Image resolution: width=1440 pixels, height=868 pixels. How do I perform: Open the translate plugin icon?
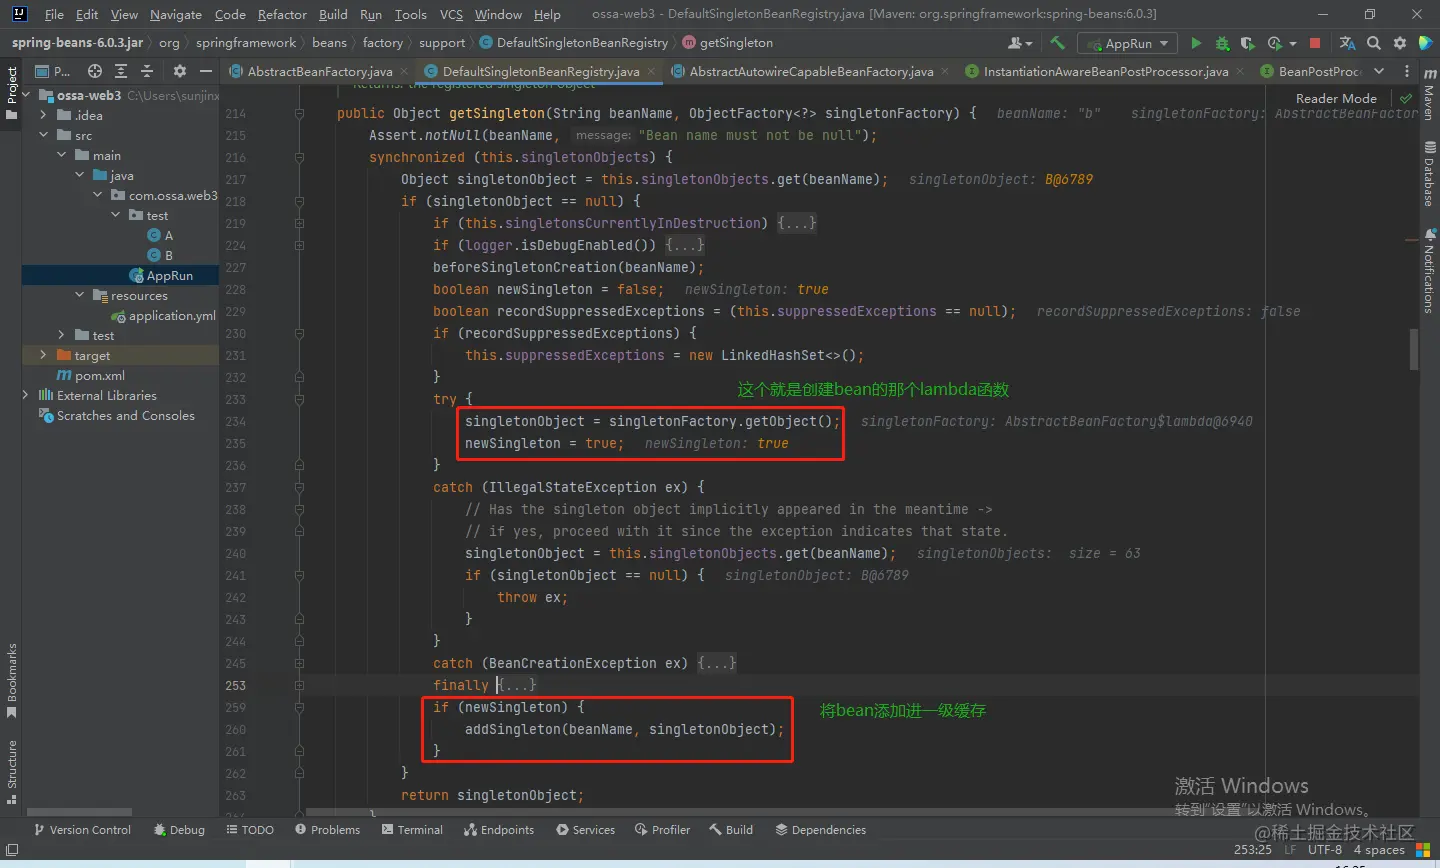(x=1347, y=43)
